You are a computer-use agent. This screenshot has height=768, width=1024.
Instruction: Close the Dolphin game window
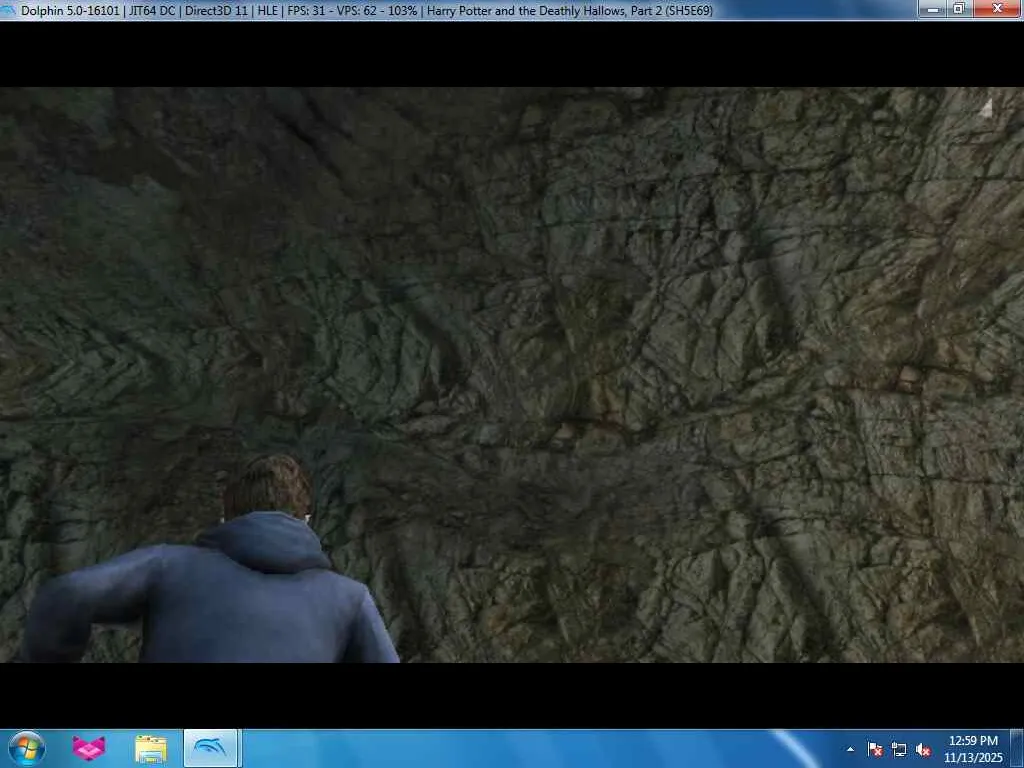coord(997,9)
